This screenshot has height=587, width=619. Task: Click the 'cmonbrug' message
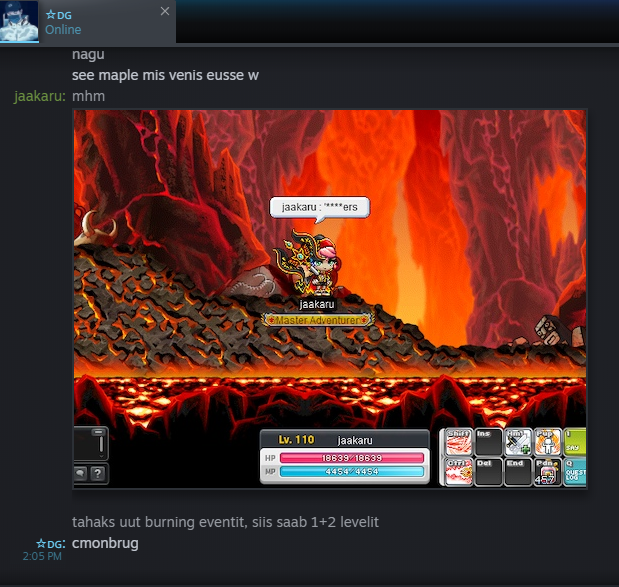[x=105, y=543]
